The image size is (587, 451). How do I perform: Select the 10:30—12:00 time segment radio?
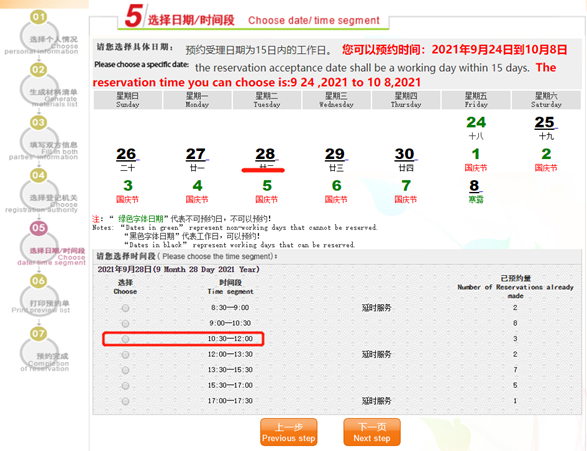(125, 339)
